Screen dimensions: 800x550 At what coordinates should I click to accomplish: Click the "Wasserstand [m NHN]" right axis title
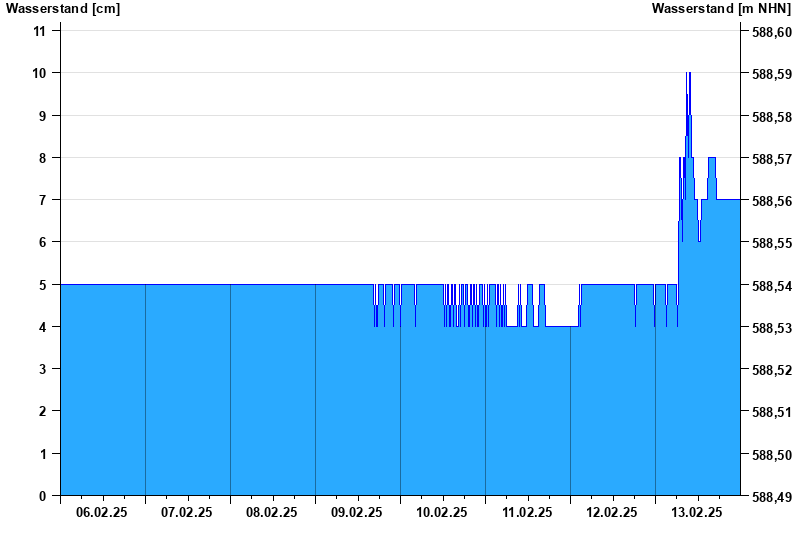tap(721, 9)
